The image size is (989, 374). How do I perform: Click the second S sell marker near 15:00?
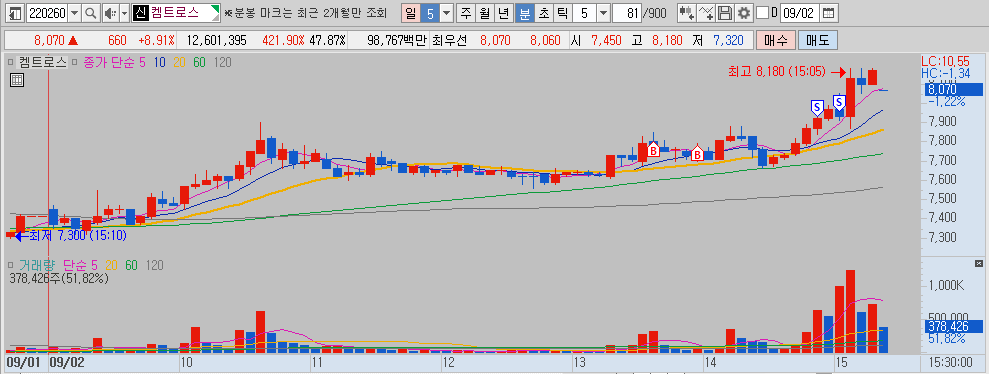coord(839,102)
